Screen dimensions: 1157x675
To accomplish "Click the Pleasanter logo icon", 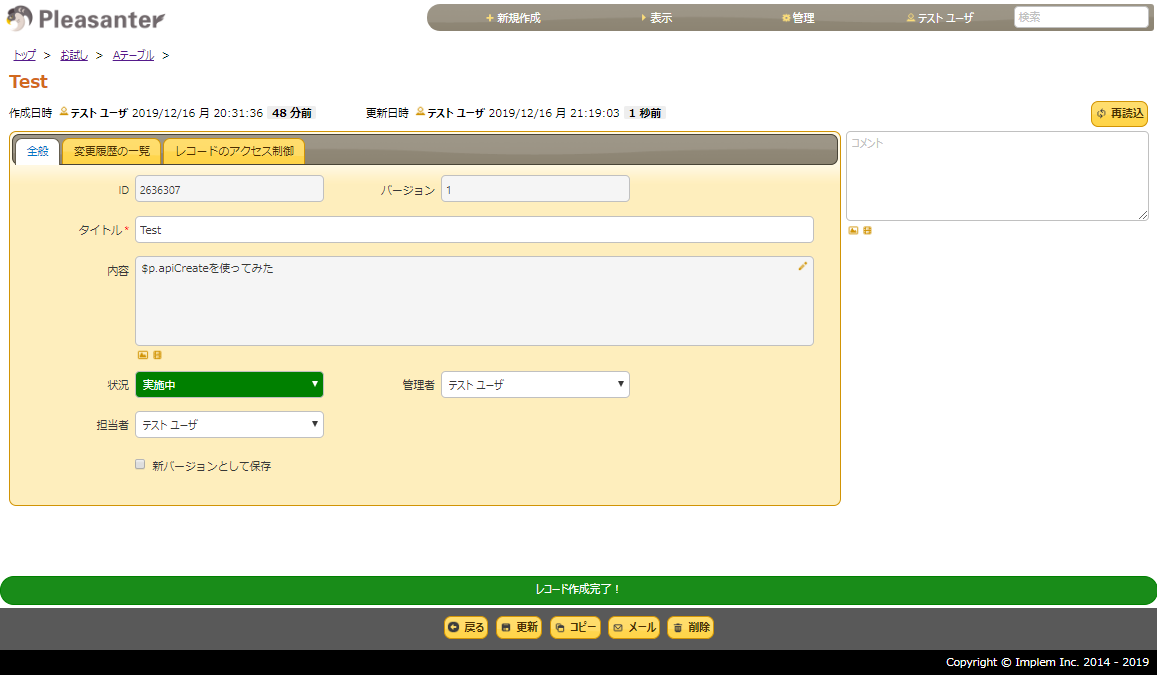I will point(18,17).
